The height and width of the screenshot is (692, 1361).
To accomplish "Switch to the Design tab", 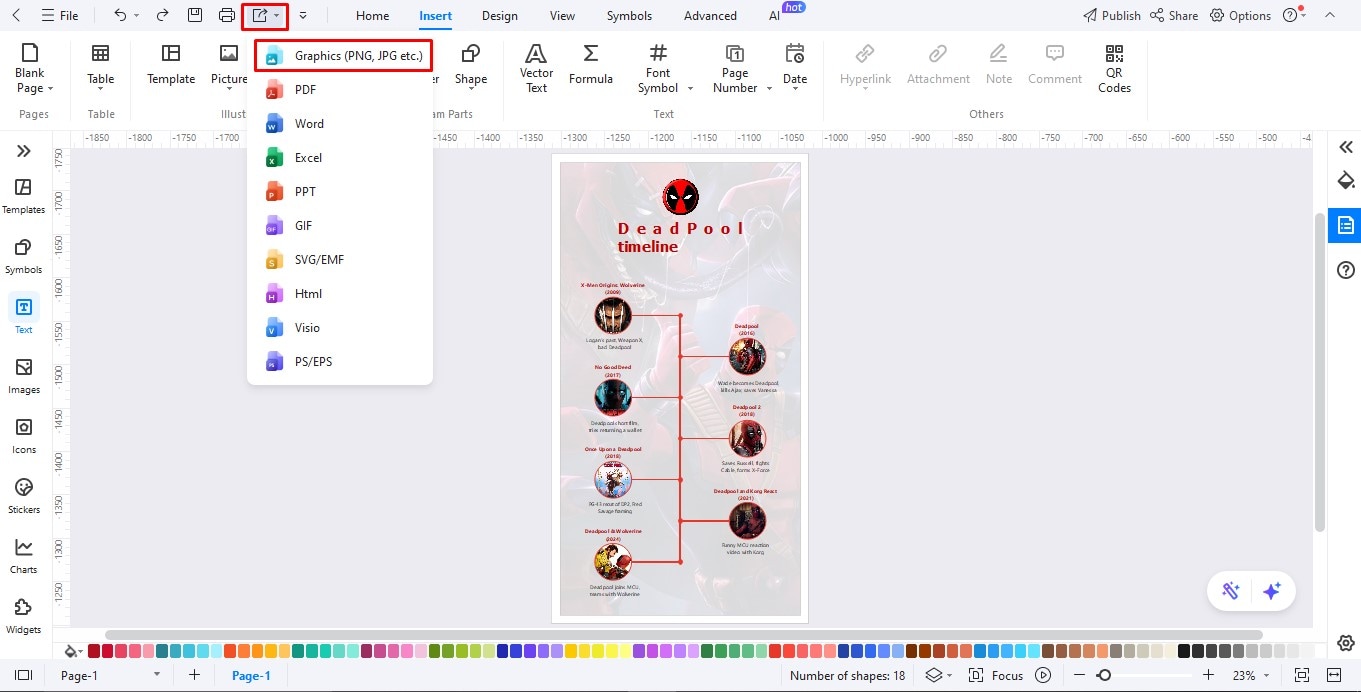I will pyautogui.click(x=500, y=16).
